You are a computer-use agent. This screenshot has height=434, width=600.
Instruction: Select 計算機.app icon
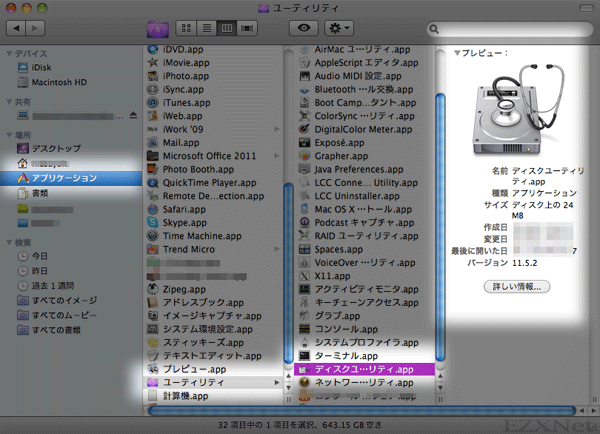coord(153,396)
